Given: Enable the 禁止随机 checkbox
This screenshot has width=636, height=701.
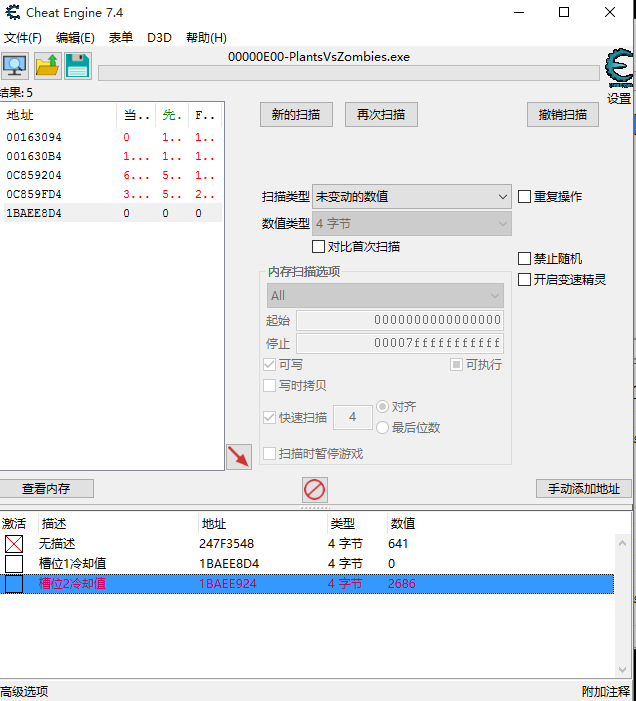Looking at the screenshot, I should click(x=524, y=259).
